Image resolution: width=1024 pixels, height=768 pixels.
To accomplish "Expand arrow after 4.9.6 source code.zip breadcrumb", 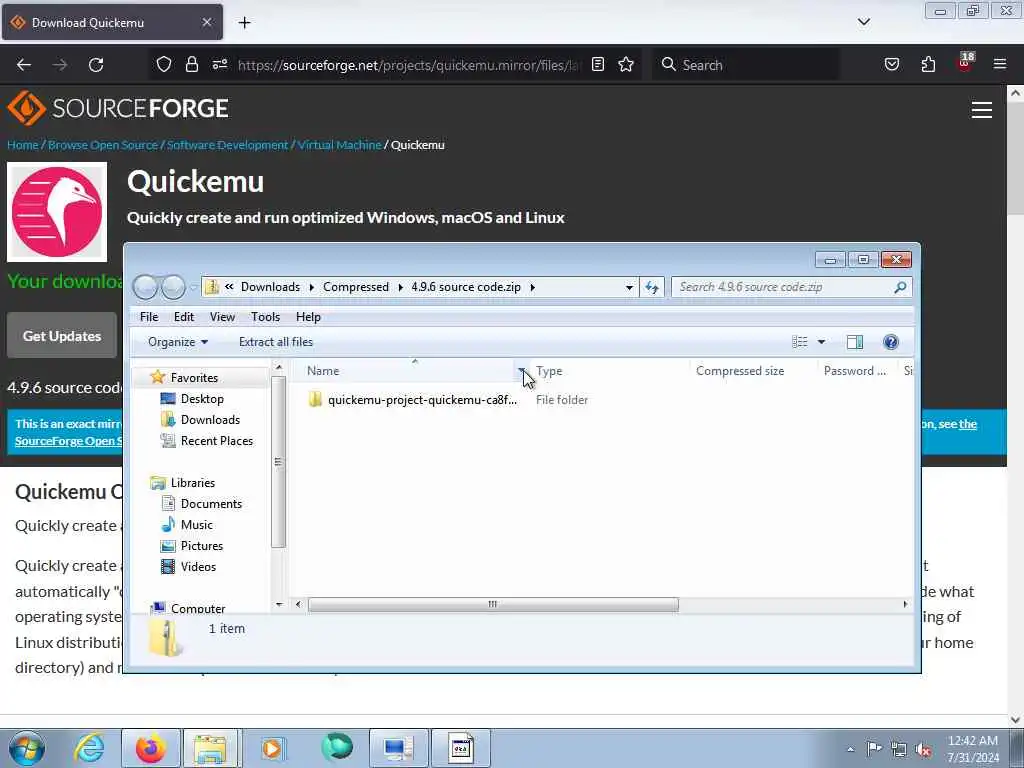I will click(x=533, y=287).
